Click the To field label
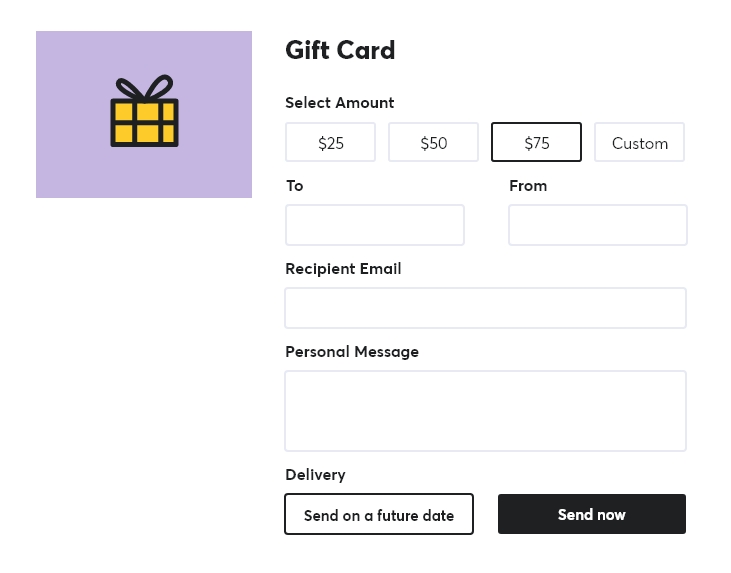 pos(294,185)
